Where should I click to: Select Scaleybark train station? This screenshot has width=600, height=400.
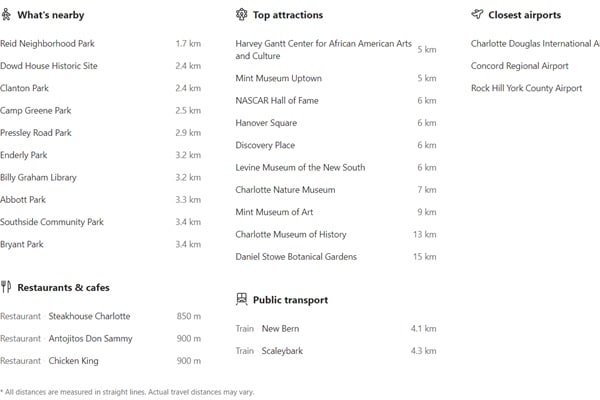(281, 351)
